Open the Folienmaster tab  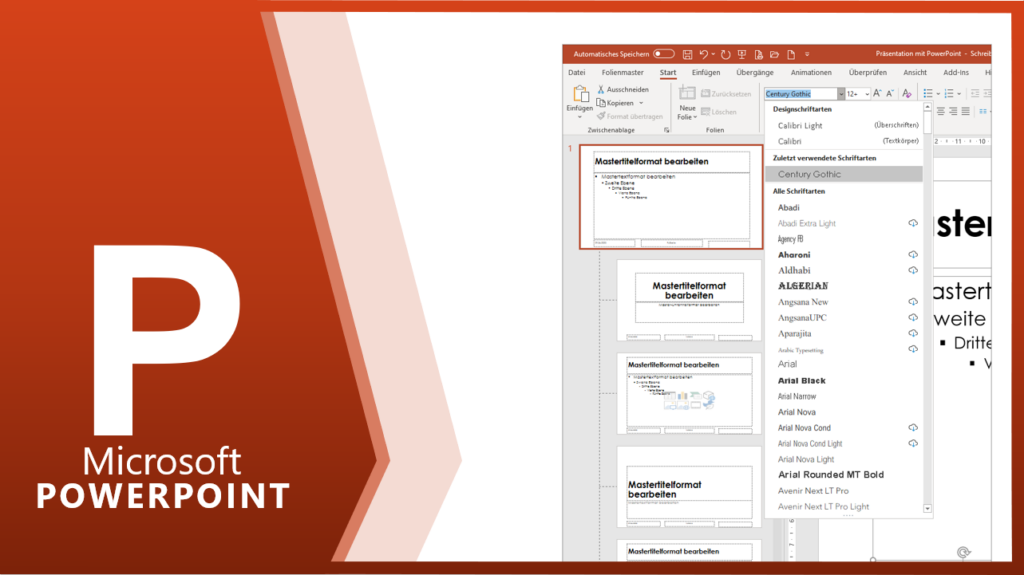click(x=622, y=72)
